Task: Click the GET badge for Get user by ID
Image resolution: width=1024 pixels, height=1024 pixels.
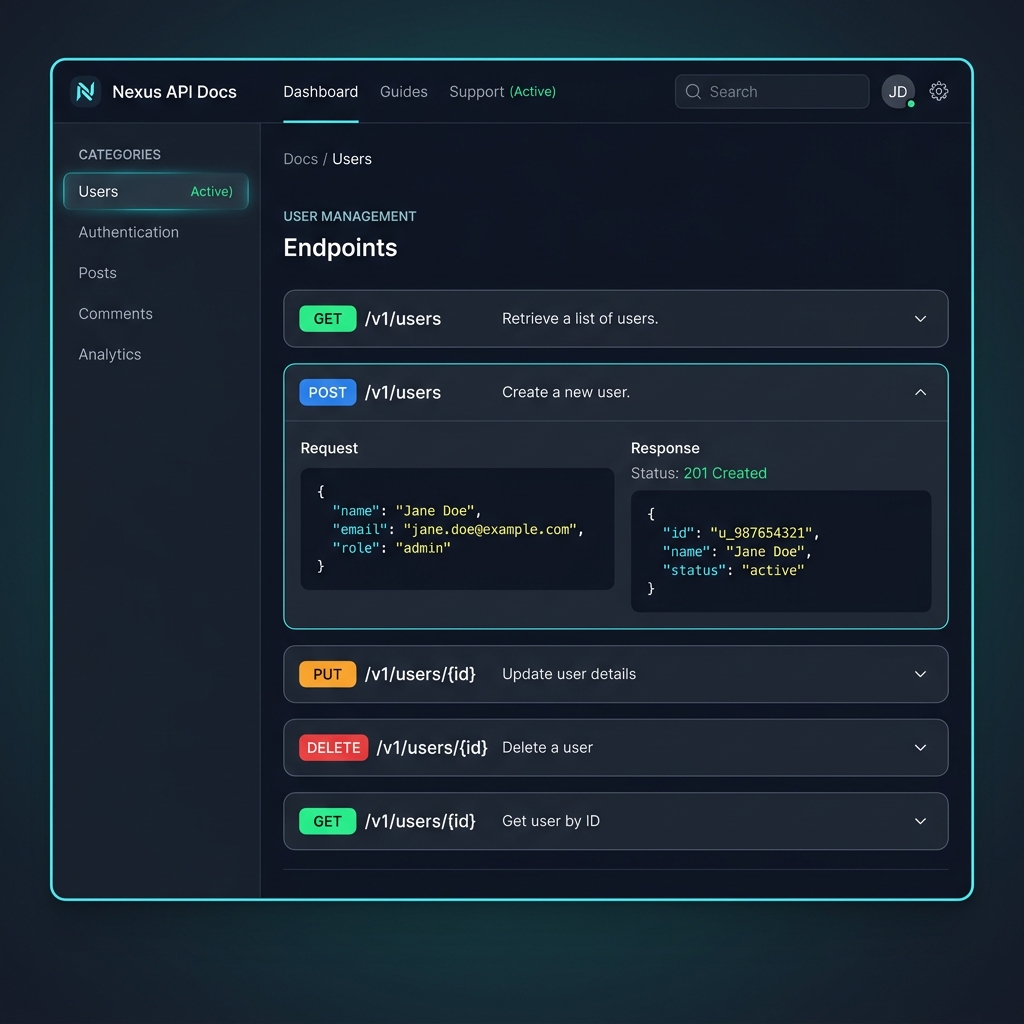Action: pyautogui.click(x=327, y=821)
